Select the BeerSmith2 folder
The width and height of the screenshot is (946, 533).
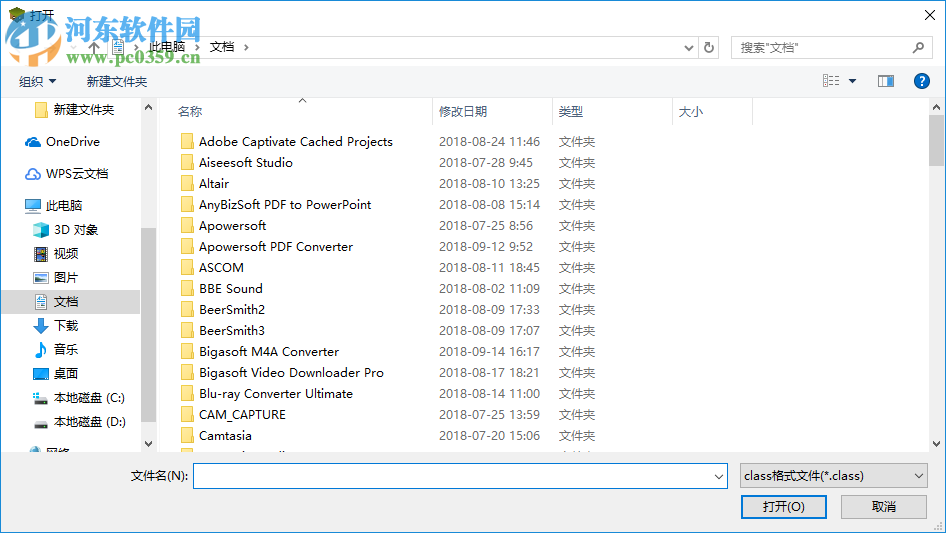pos(232,310)
